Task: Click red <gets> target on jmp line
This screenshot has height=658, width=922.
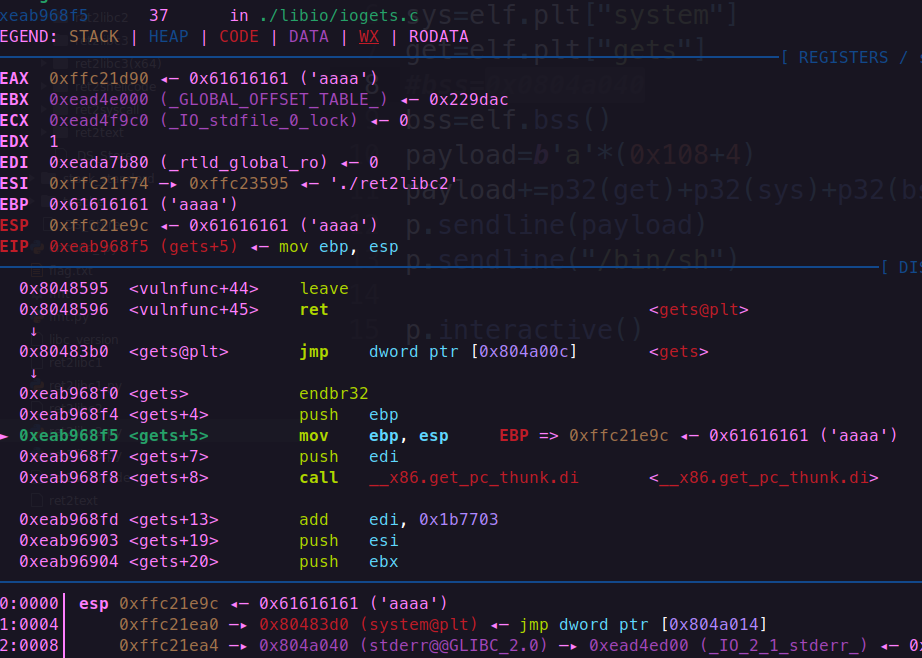Action: 679,352
